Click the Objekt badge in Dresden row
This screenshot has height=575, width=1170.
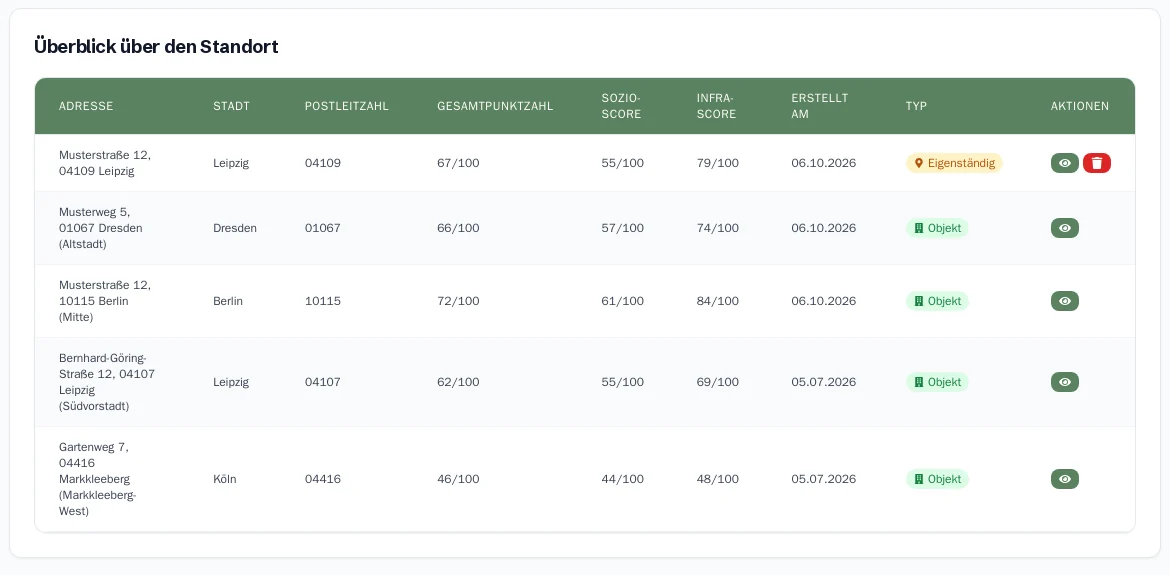937,228
